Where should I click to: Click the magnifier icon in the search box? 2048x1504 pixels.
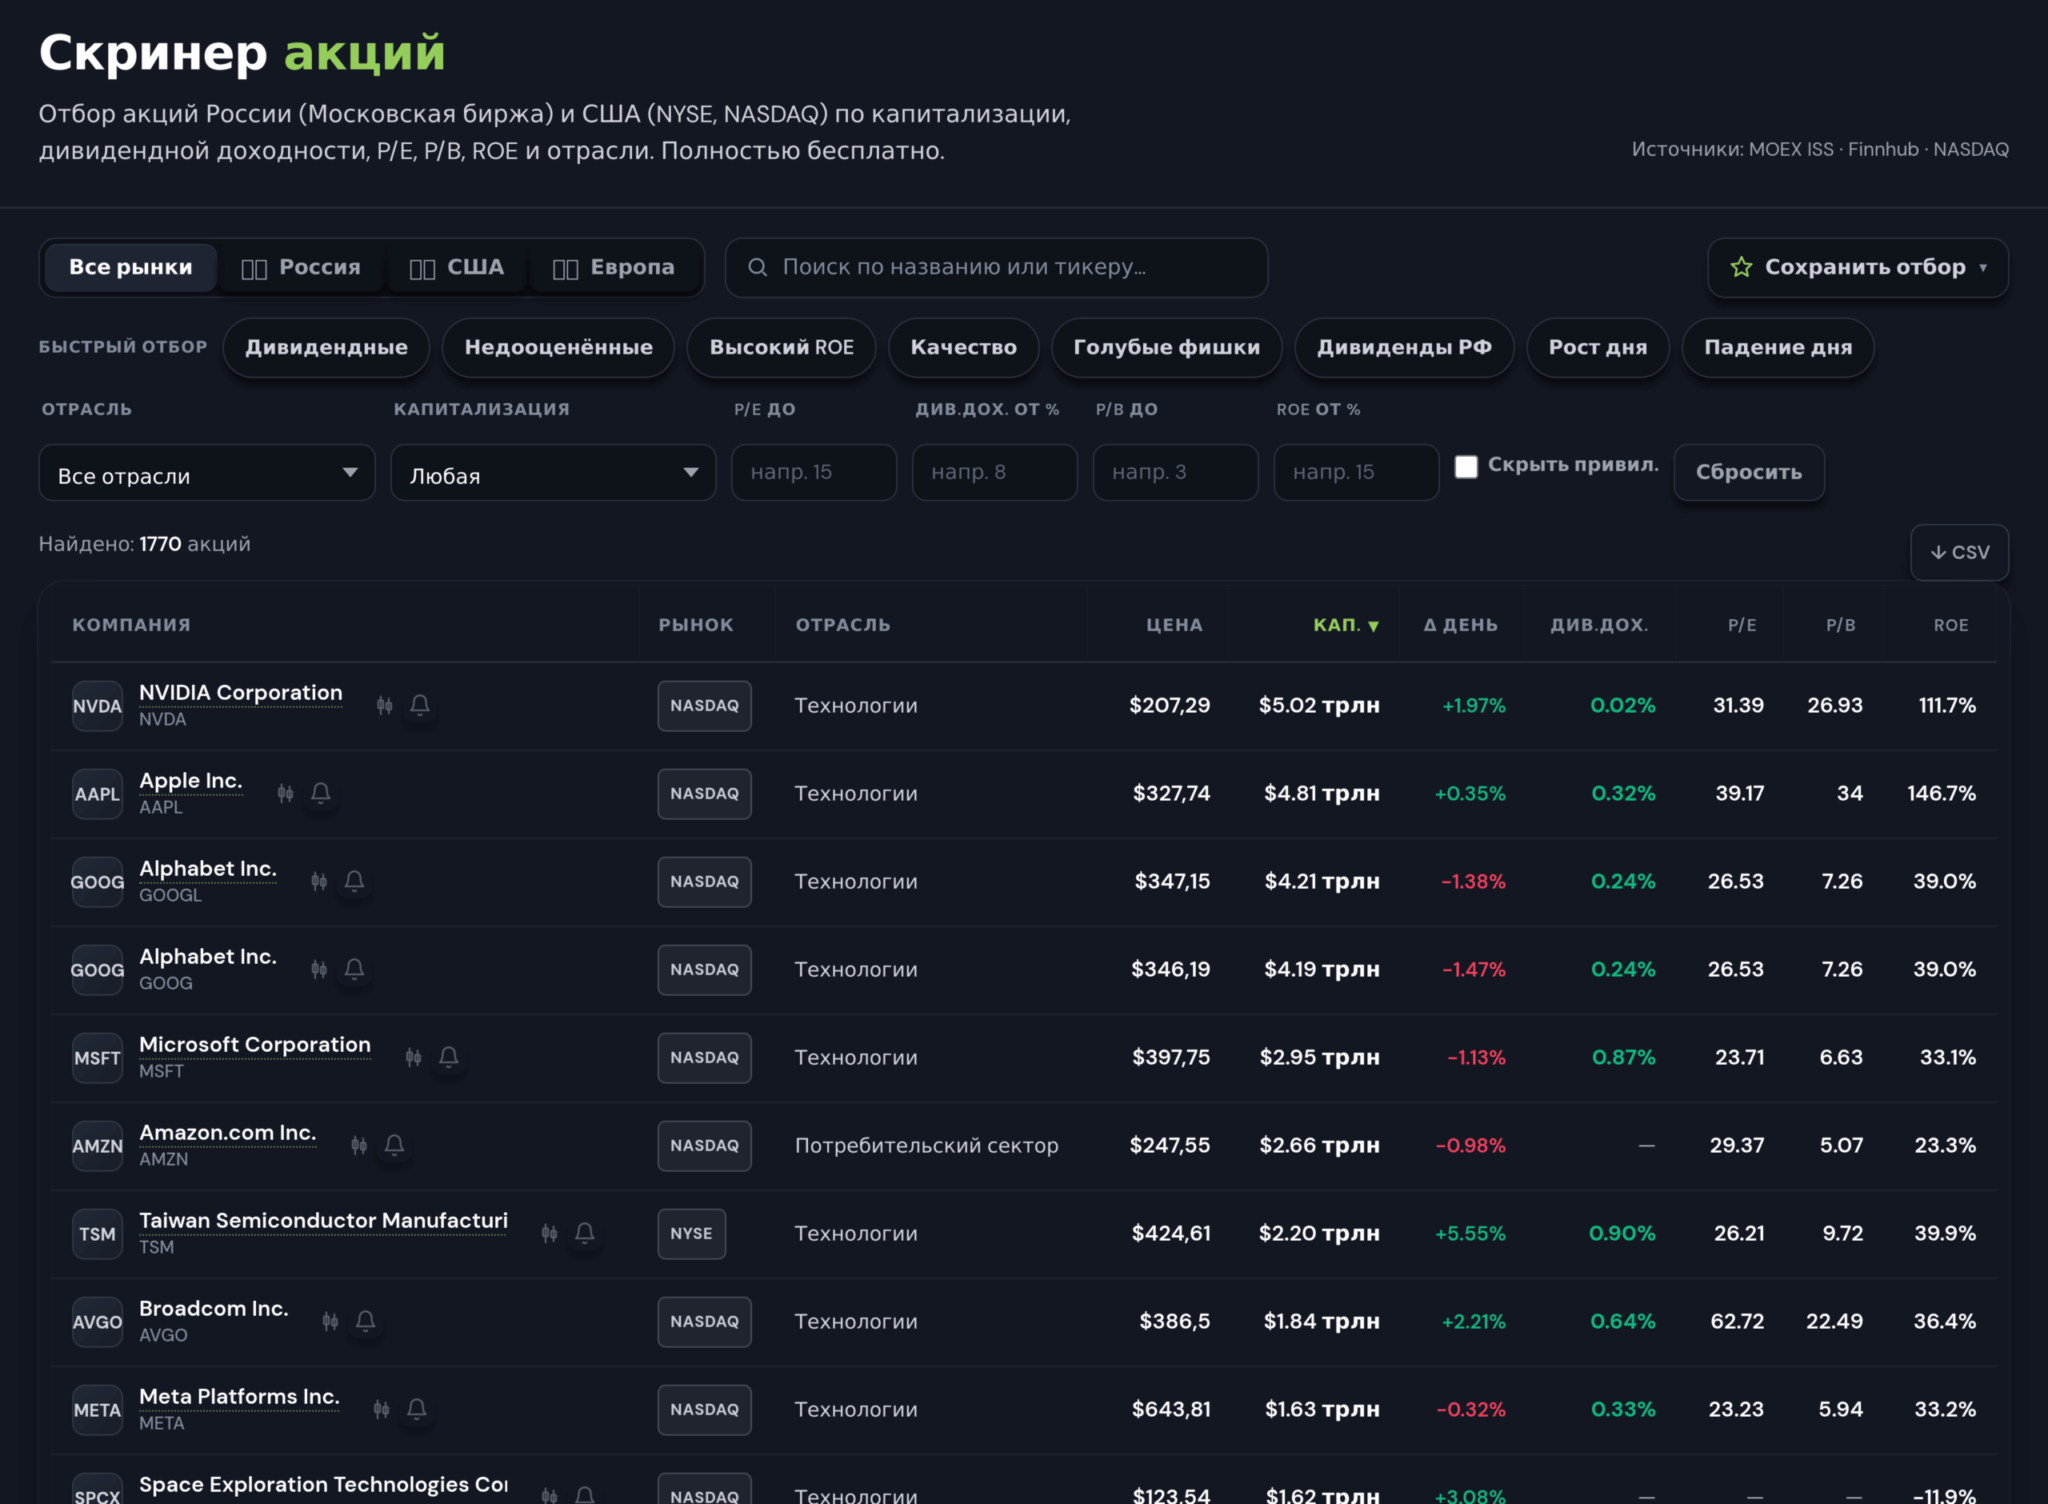[758, 267]
